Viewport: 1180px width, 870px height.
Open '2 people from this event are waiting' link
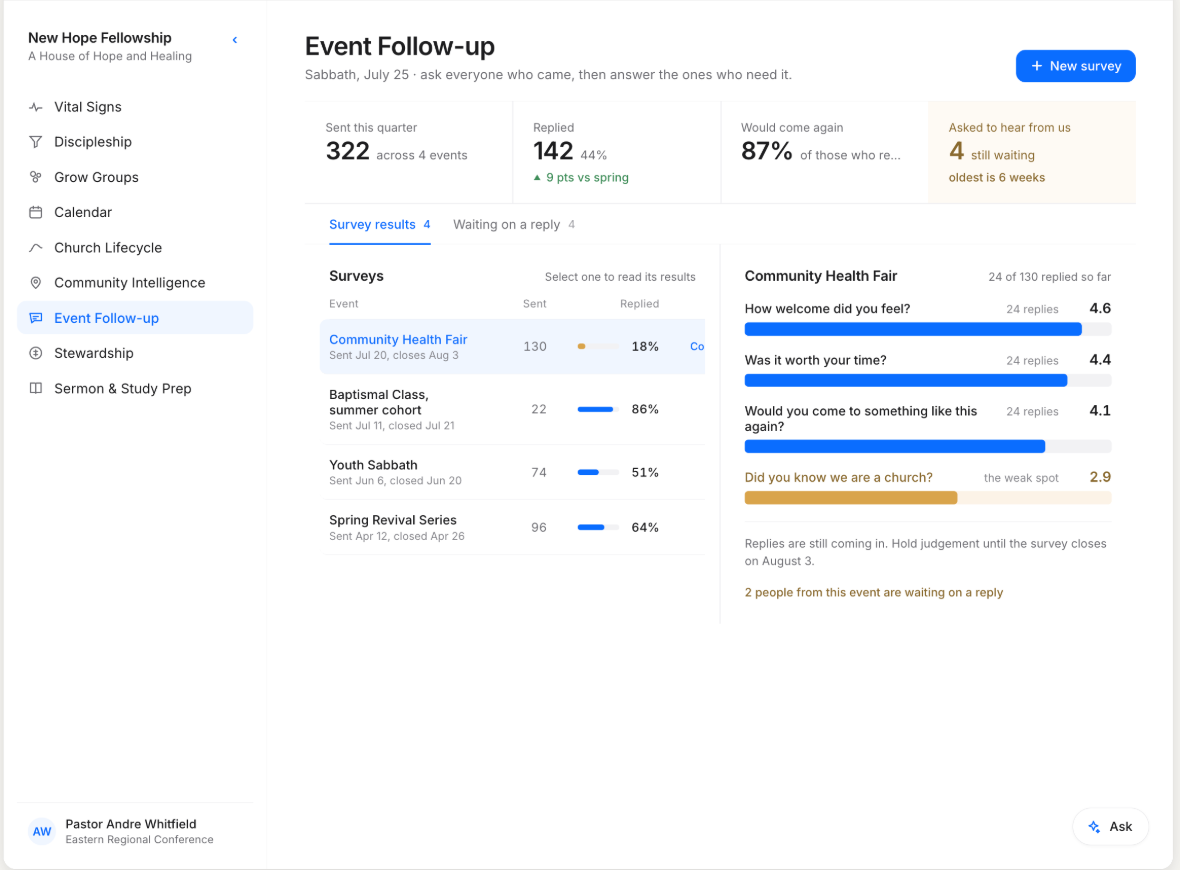[x=874, y=592]
